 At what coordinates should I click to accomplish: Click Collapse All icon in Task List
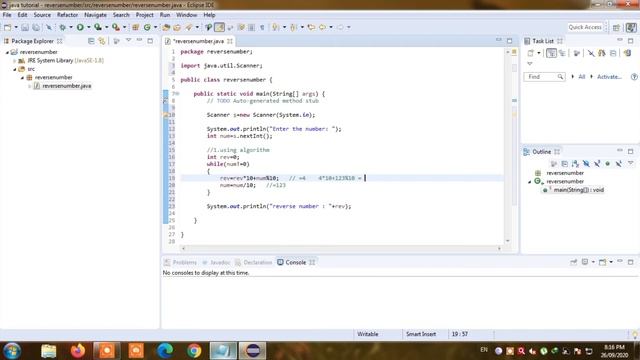(x=613, y=53)
